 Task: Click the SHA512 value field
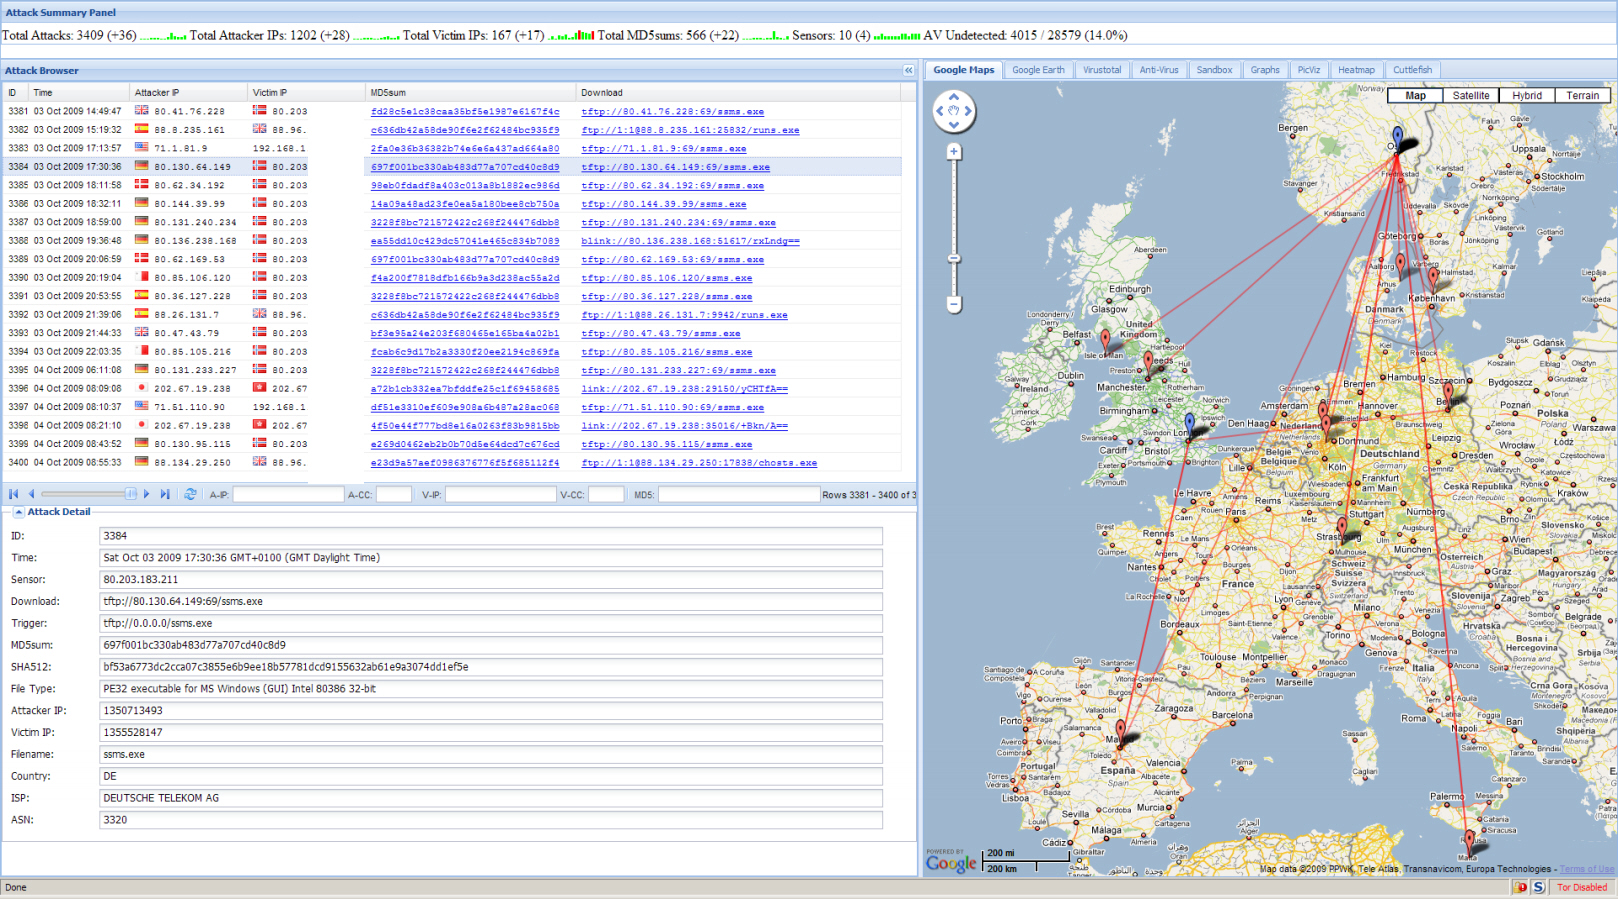pos(491,667)
